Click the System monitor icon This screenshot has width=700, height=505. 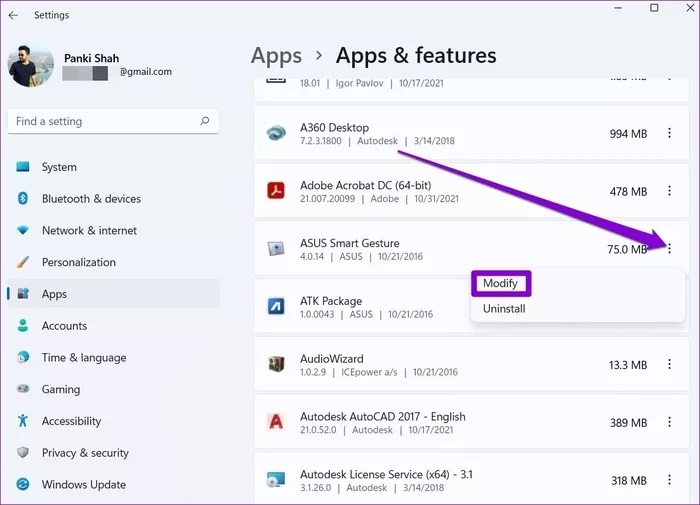point(23,167)
